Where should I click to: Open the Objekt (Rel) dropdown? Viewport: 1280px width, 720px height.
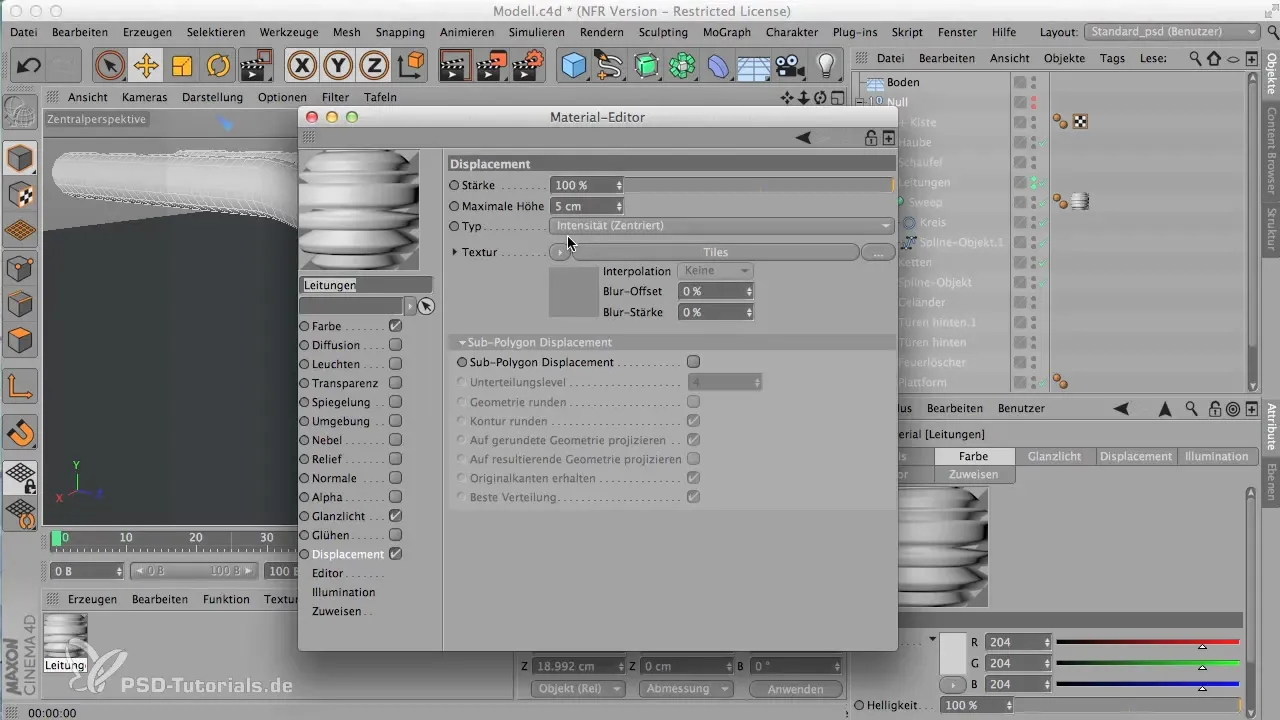[580, 689]
